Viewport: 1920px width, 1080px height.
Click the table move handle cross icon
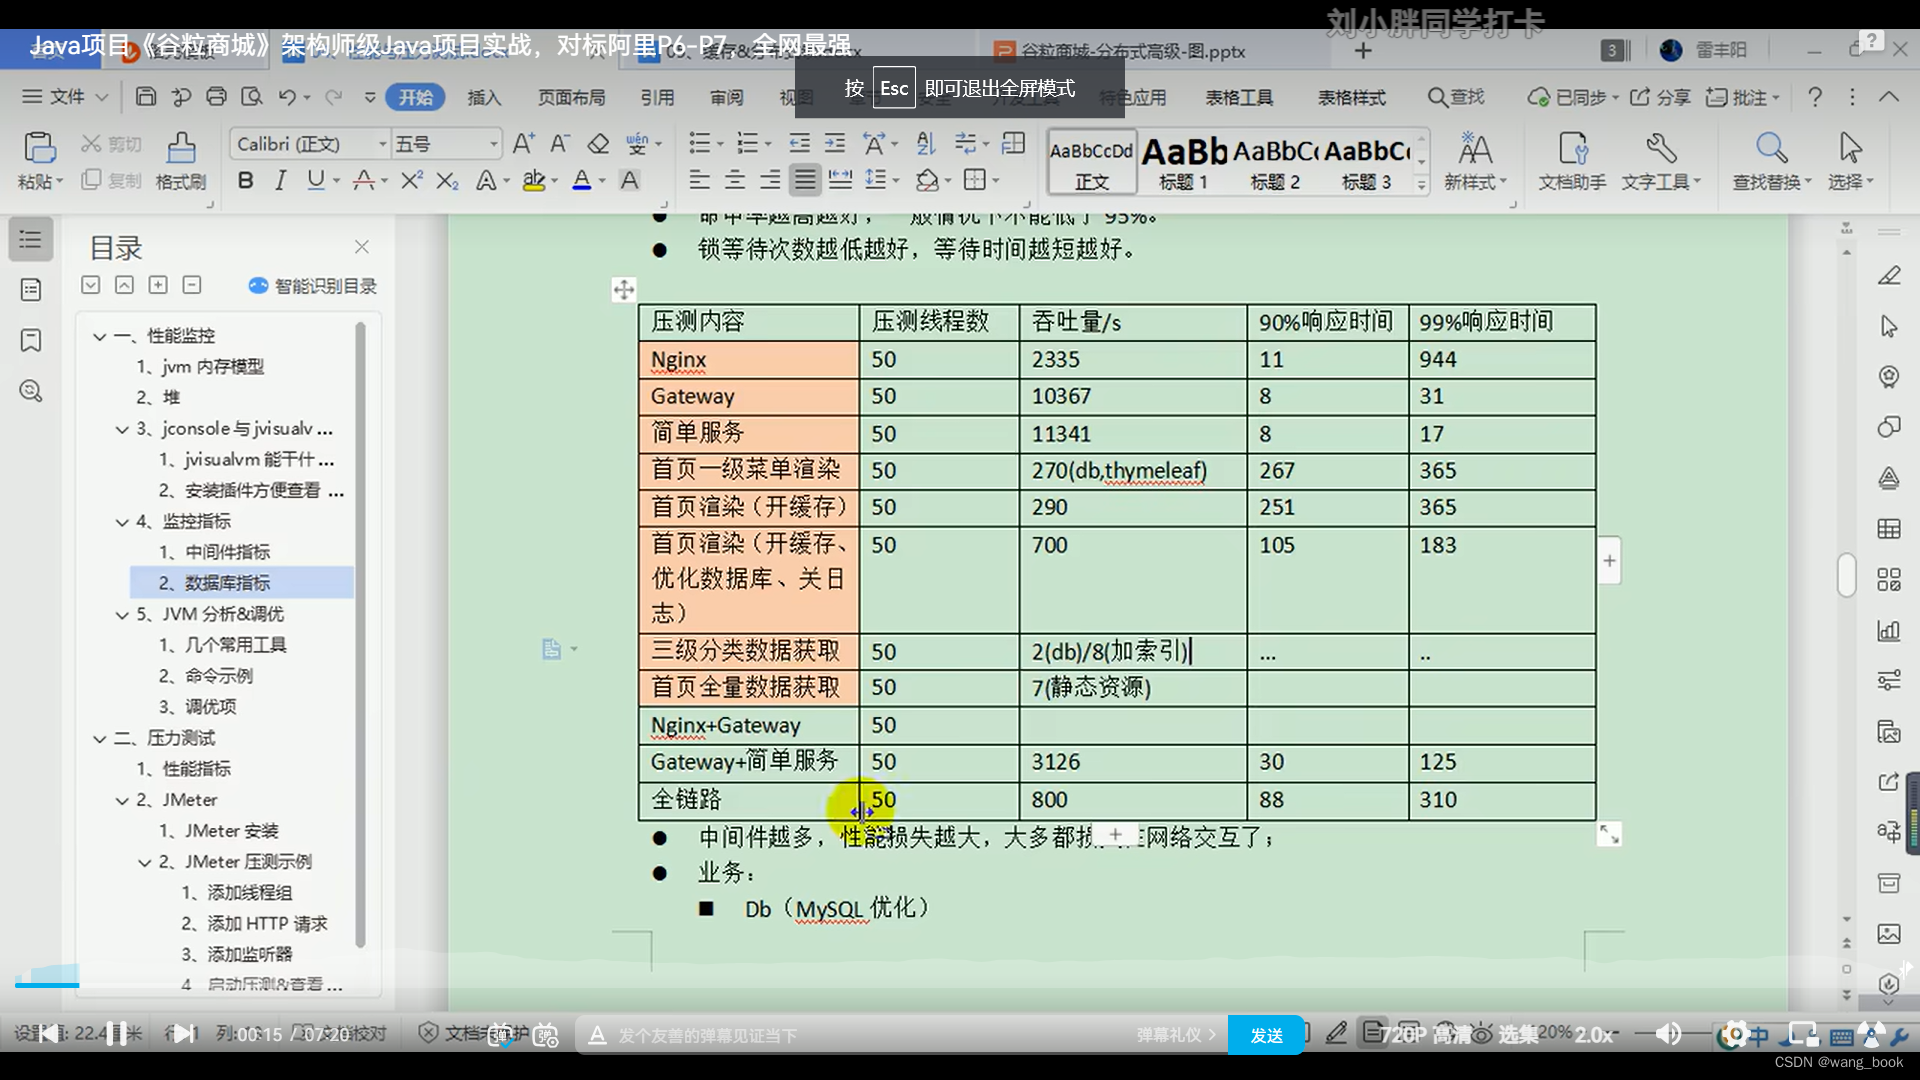[x=624, y=290]
